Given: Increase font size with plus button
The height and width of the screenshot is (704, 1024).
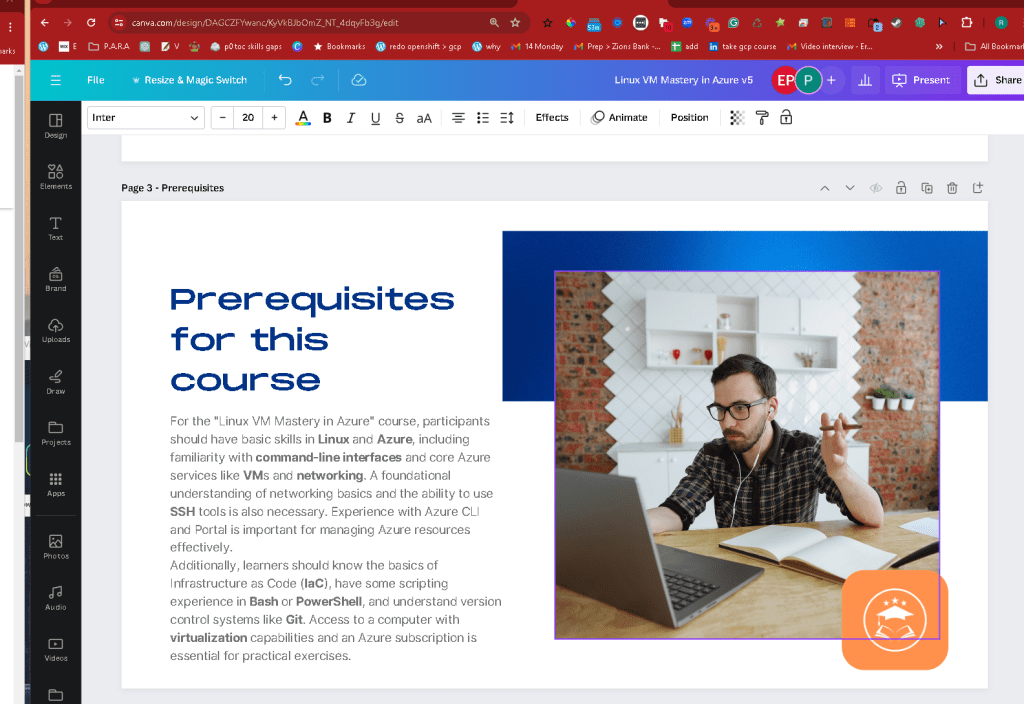Looking at the screenshot, I should (274, 118).
